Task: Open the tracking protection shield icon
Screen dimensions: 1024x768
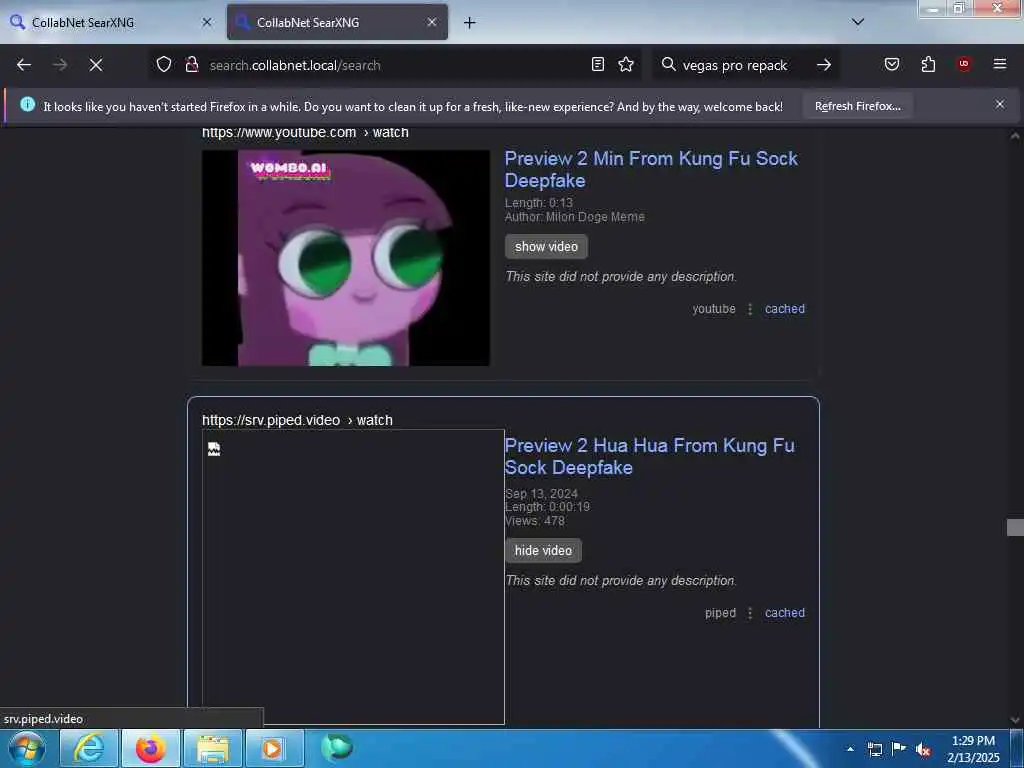Action: pos(164,65)
